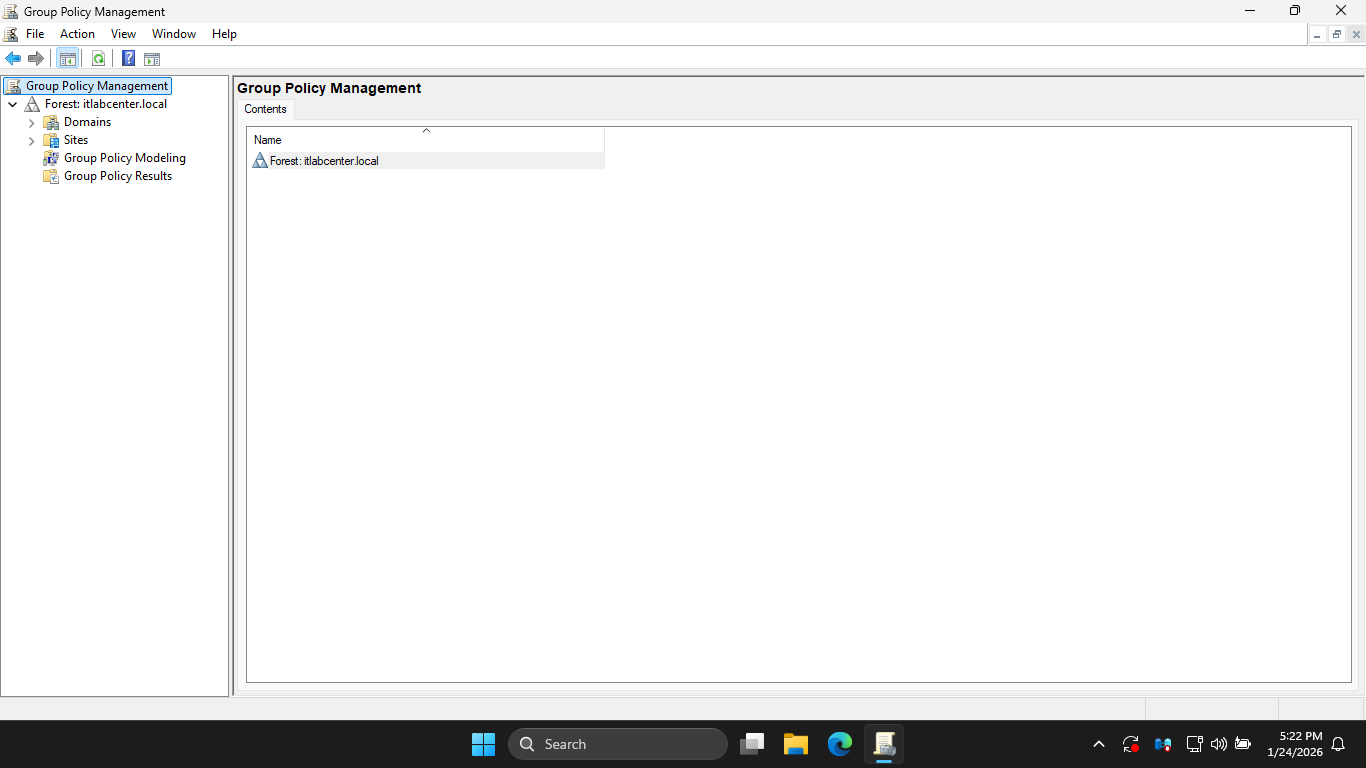Click the green Refresh toolbar icon
1366x768 pixels.
[x=98, y=59]
